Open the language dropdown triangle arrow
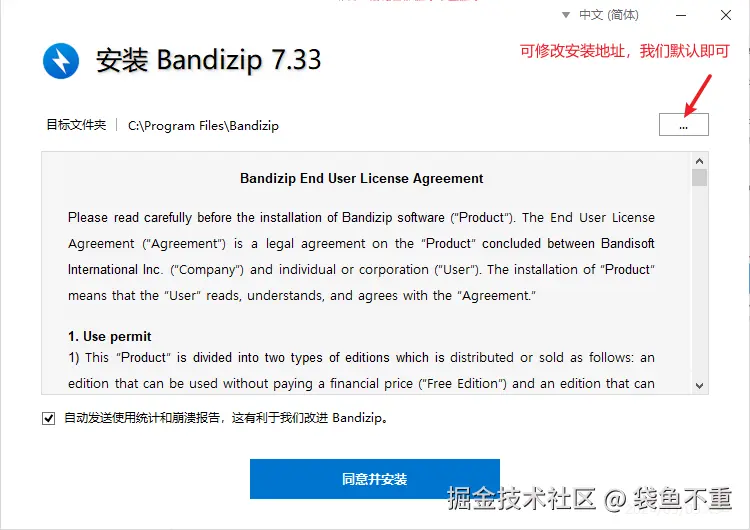The image size is (750, 530). pyautogui.click(x=566, y=15)
